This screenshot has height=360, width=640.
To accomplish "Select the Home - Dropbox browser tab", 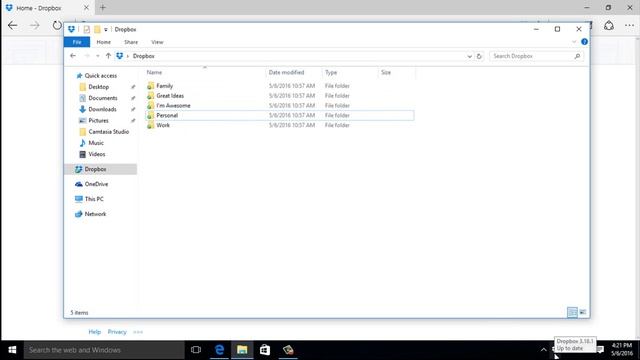I will pyautogui.click(x=47, y=8).
